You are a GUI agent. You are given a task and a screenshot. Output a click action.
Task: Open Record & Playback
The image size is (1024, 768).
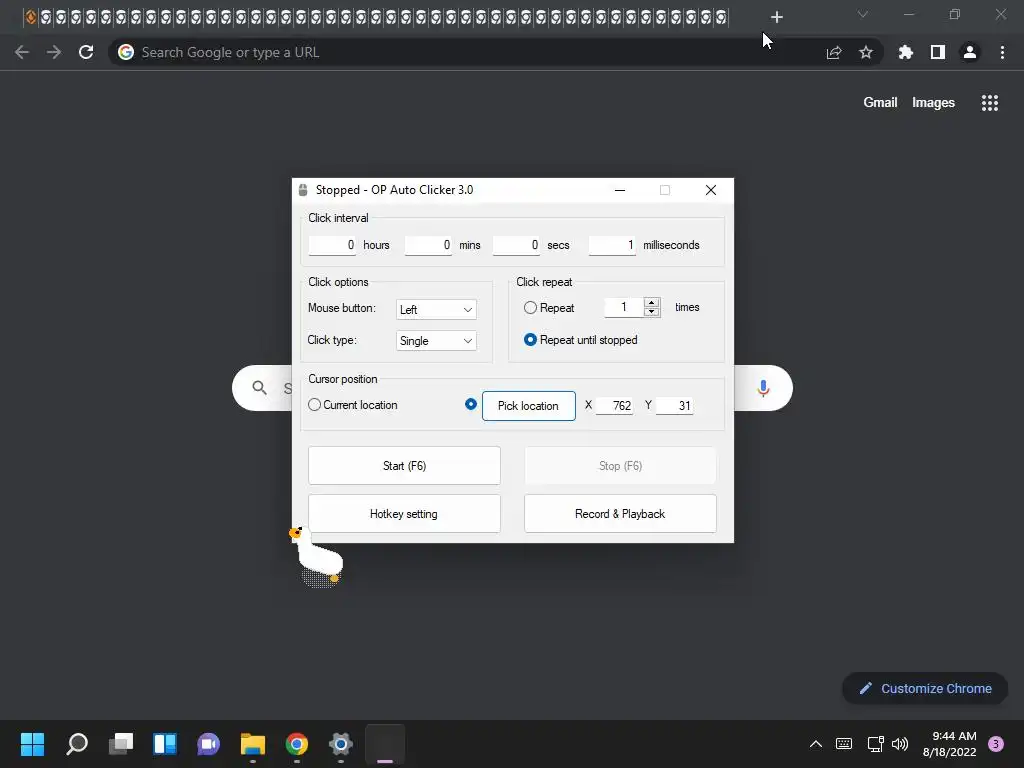pos(620,514)
